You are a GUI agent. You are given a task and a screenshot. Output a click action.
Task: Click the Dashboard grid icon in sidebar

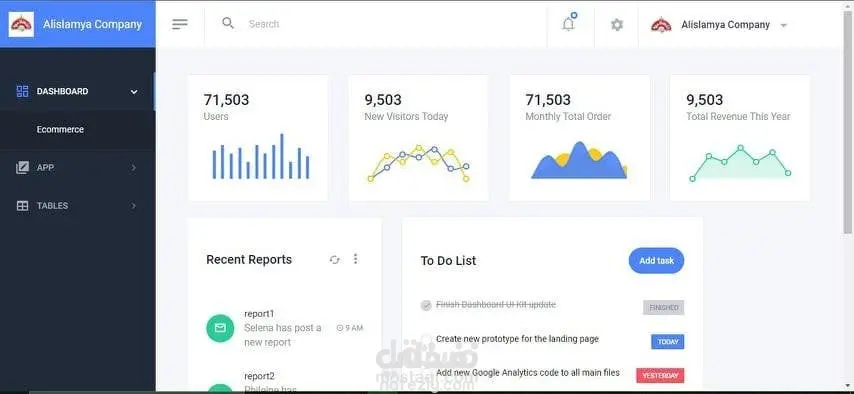pos(22,91)
